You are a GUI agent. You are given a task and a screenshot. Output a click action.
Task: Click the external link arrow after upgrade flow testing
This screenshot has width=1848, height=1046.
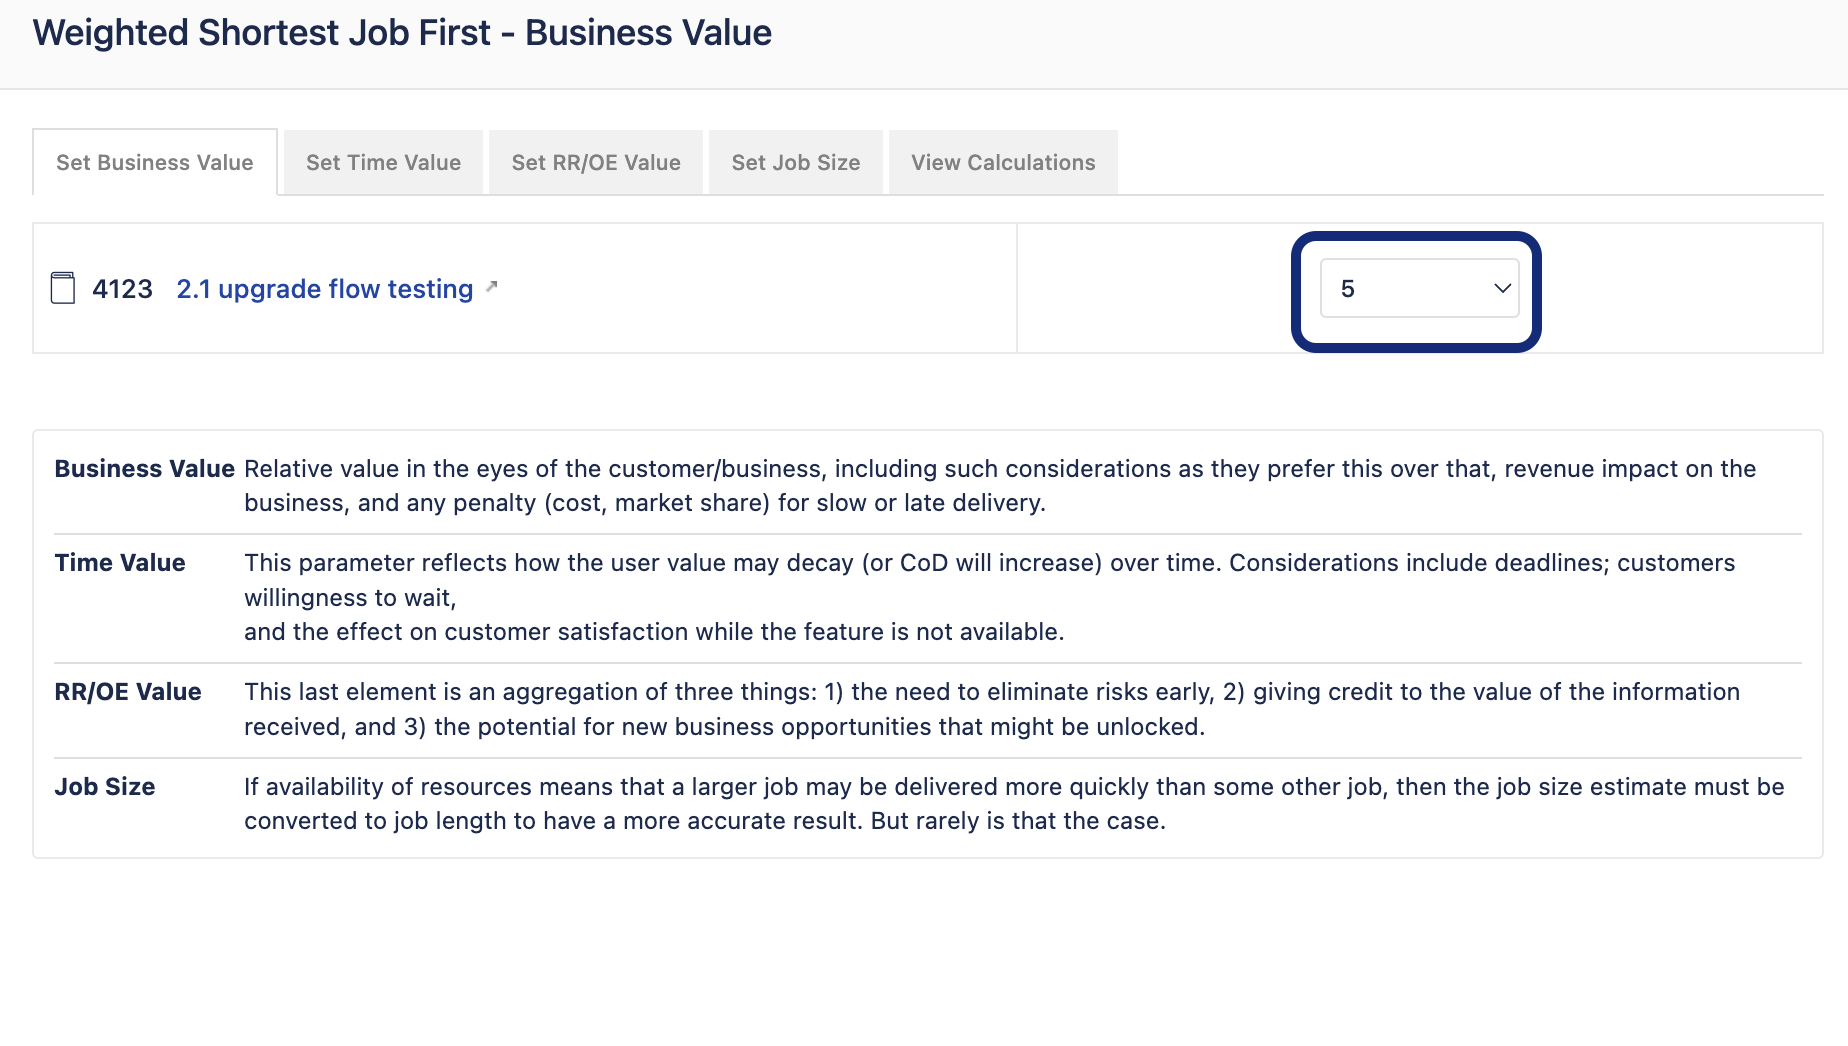click(491, 287)
